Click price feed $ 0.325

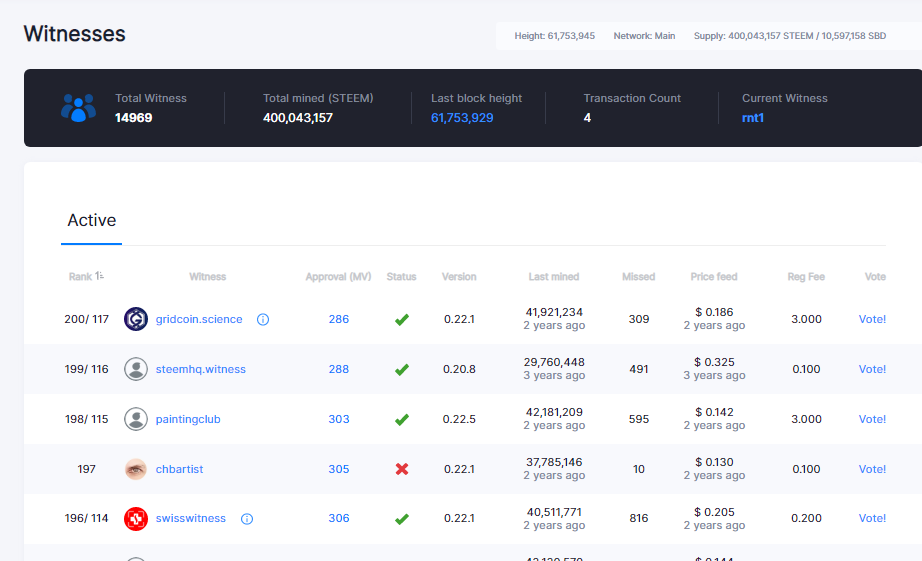point(714,362)
